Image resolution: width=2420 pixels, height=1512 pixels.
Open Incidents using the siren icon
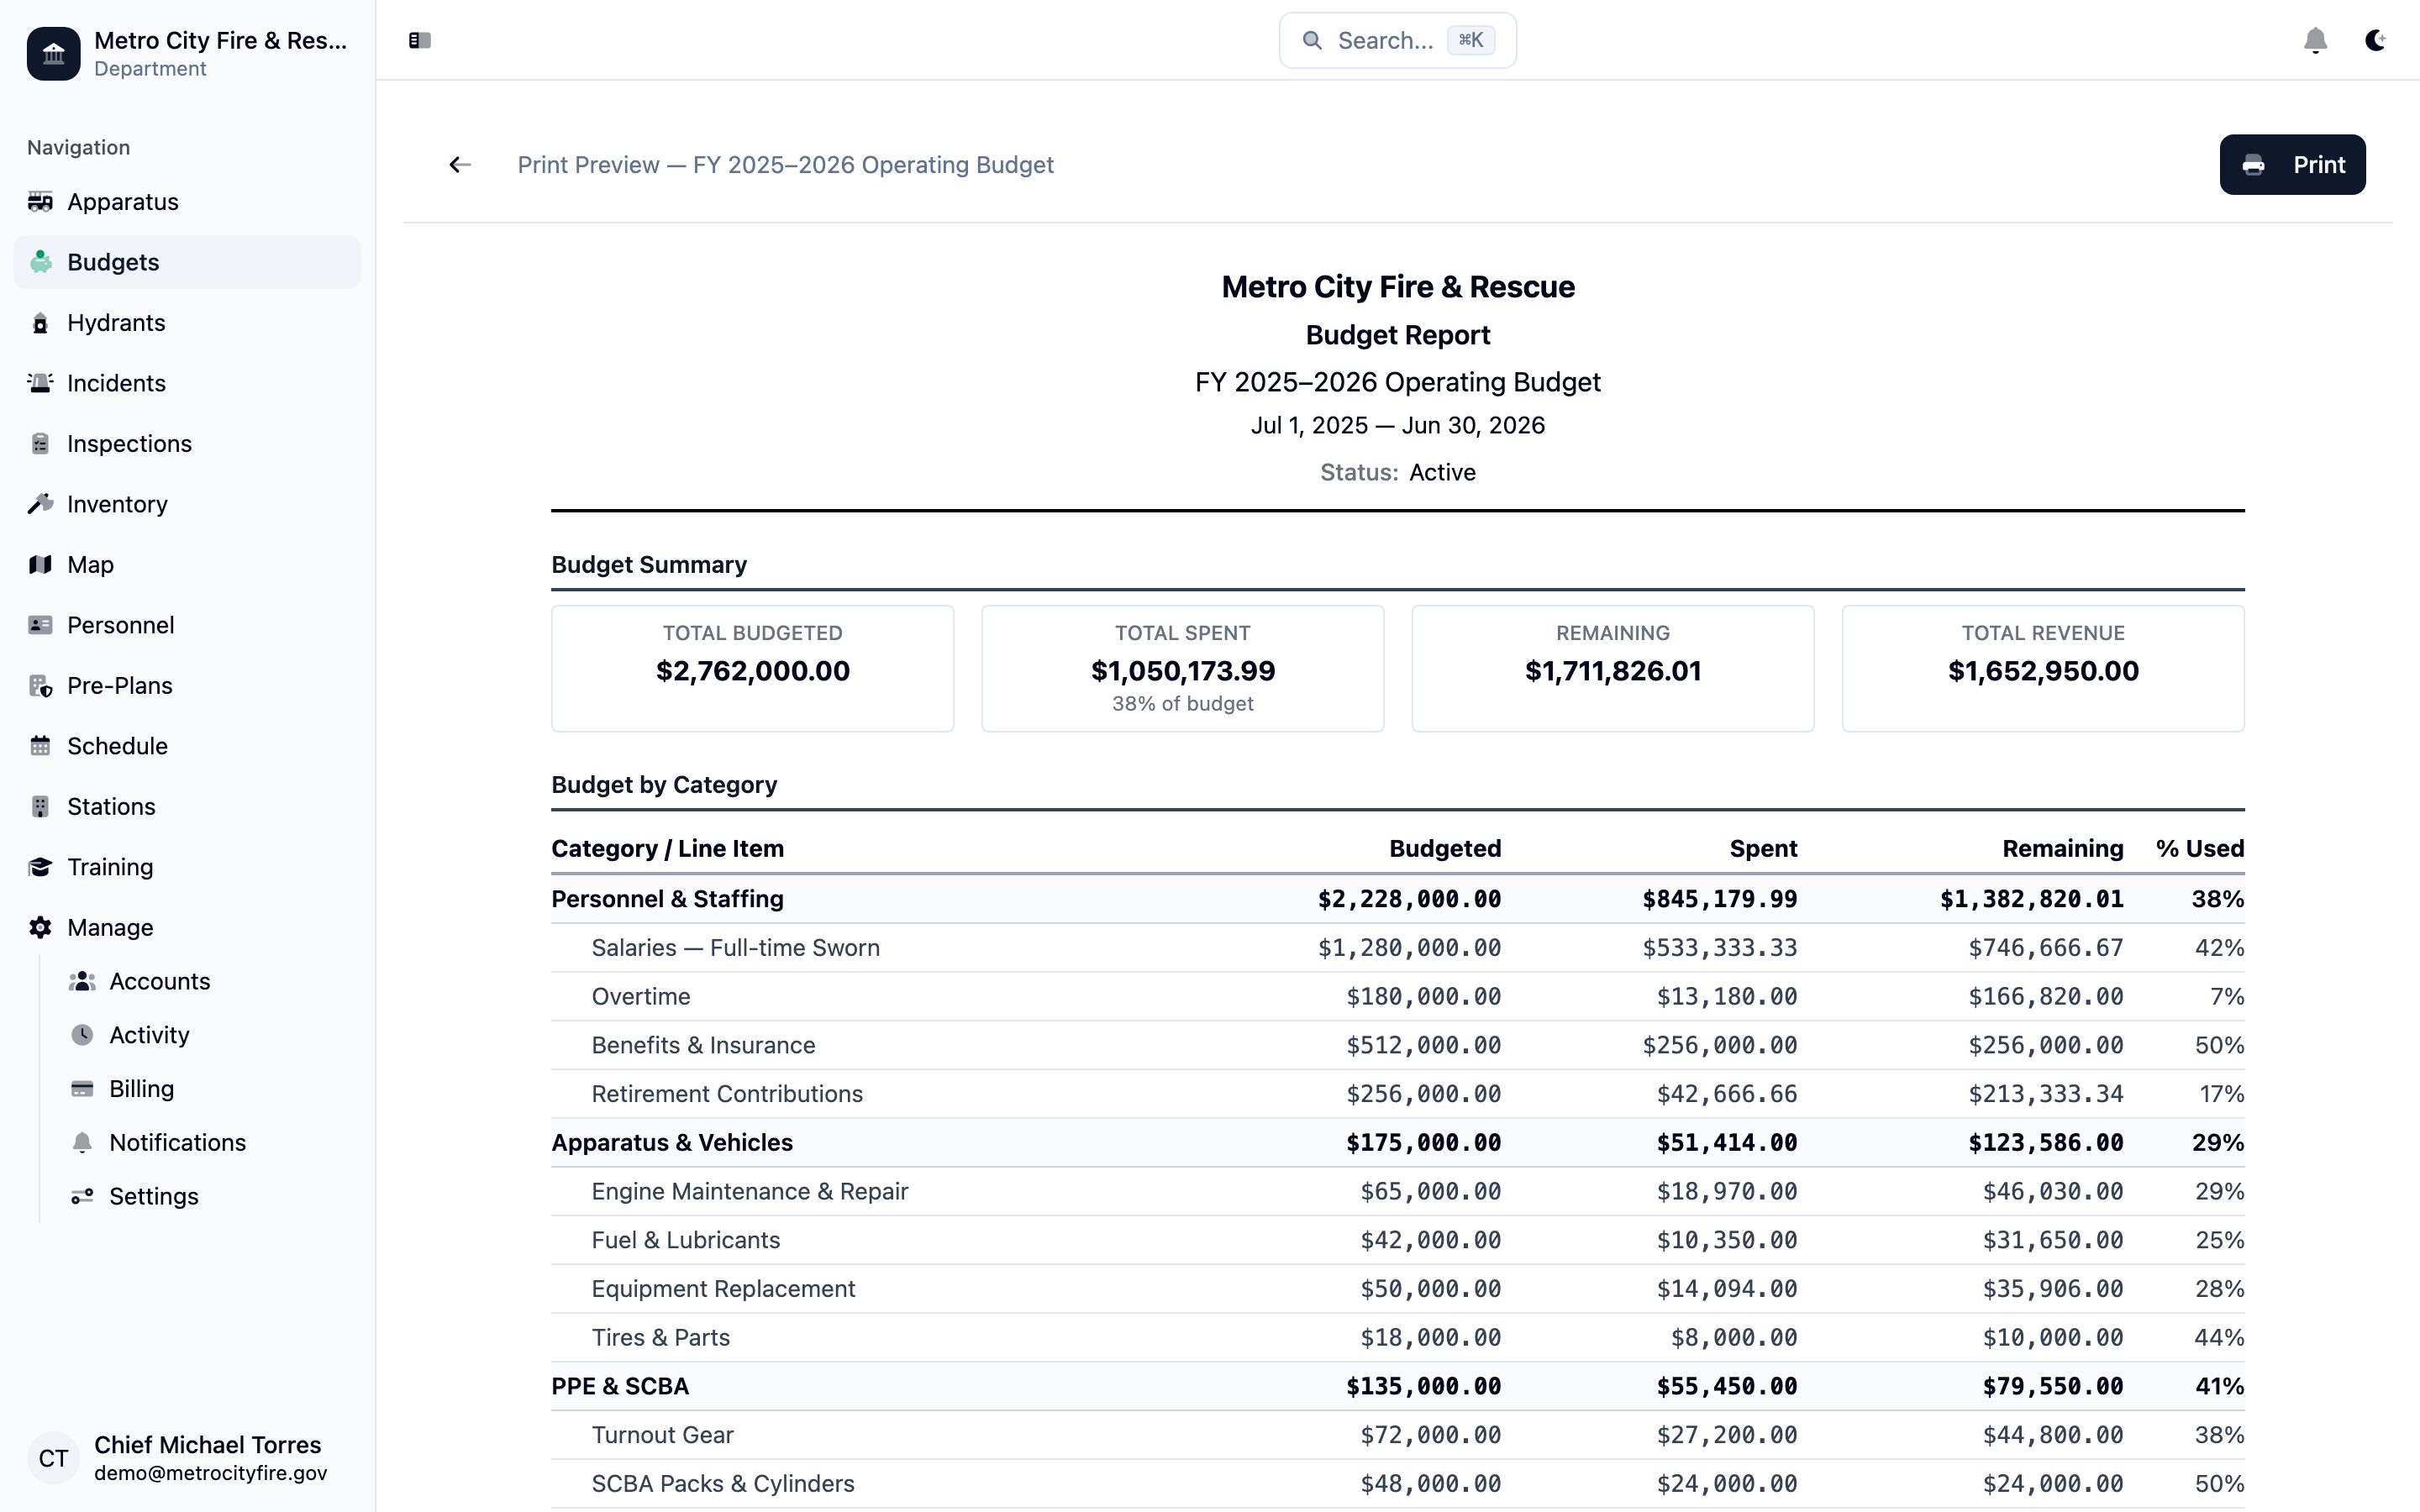tap(41, 383)
